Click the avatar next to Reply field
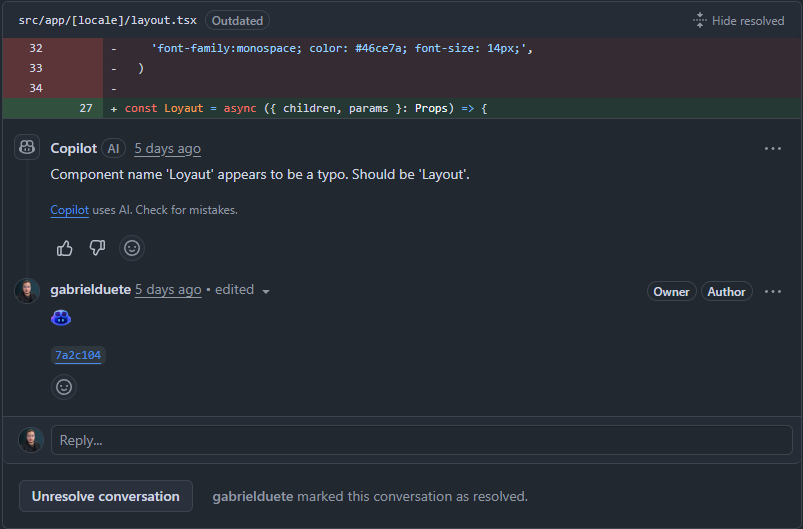Image resolution: width=803 pixels, height=529 pixels. 31,440
